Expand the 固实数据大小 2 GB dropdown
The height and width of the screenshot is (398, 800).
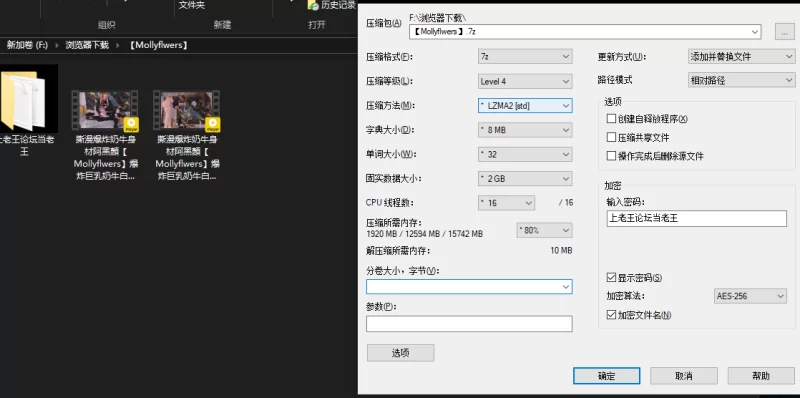[525, 179]
